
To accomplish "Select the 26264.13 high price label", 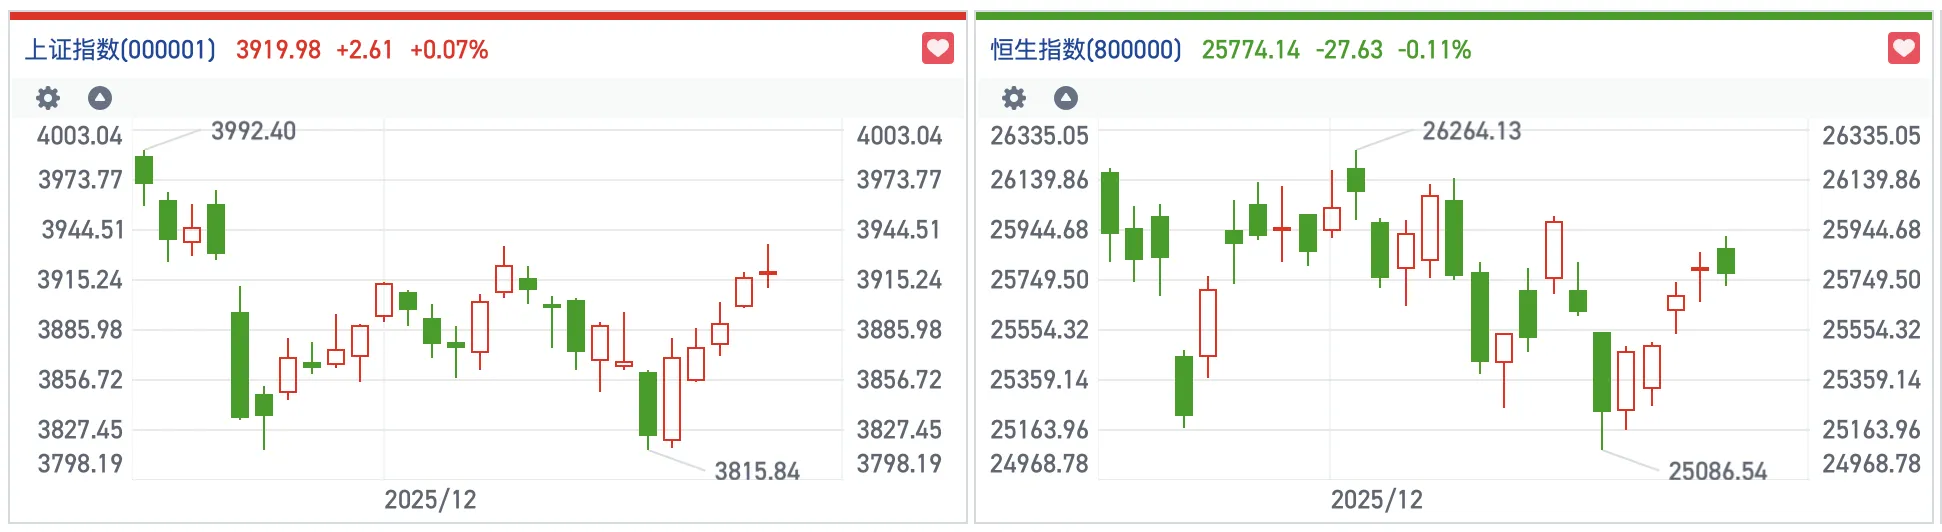I will pyautogui.click(x=1471, y=131).
